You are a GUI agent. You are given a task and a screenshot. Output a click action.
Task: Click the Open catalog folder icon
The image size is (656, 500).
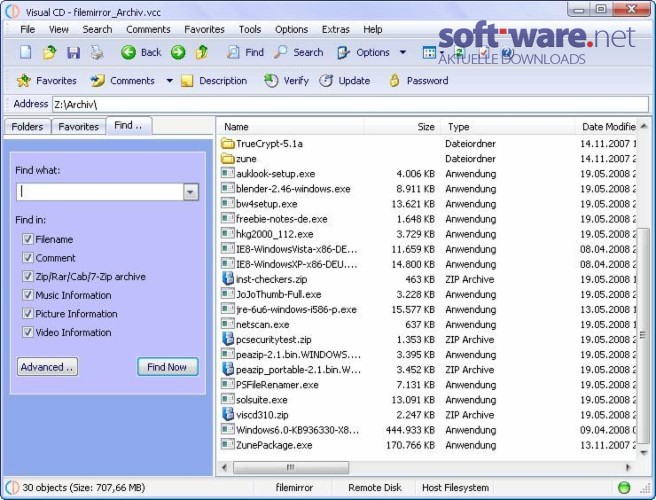tap(49, 52)
